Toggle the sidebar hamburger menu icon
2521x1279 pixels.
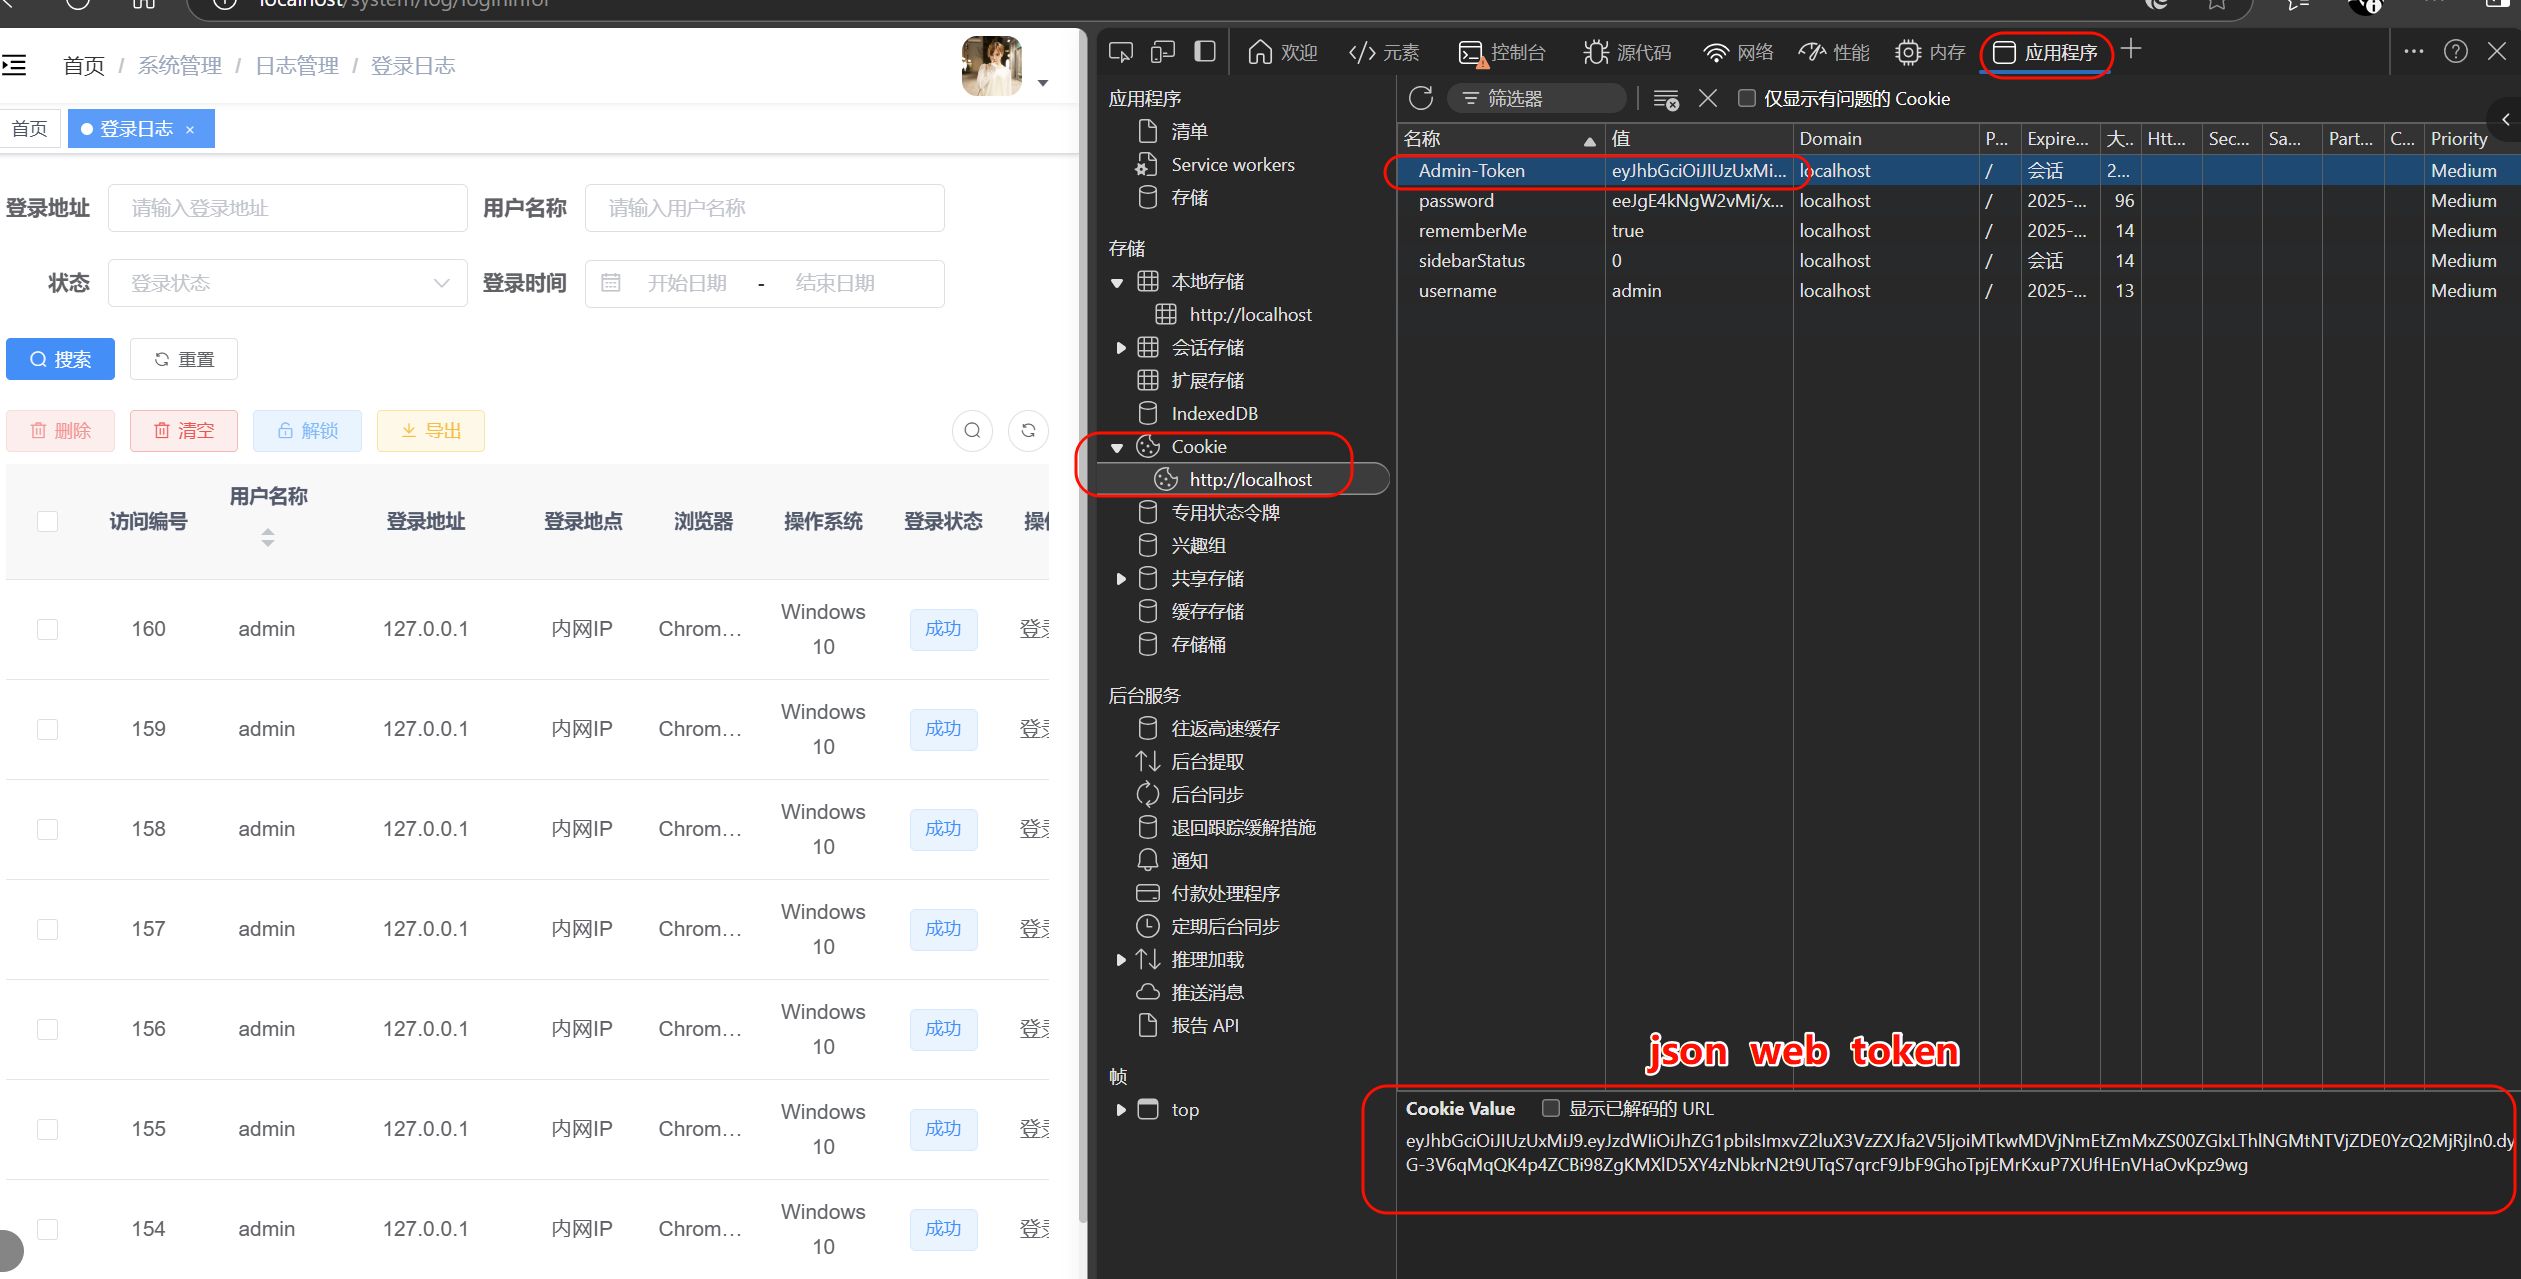15,66
